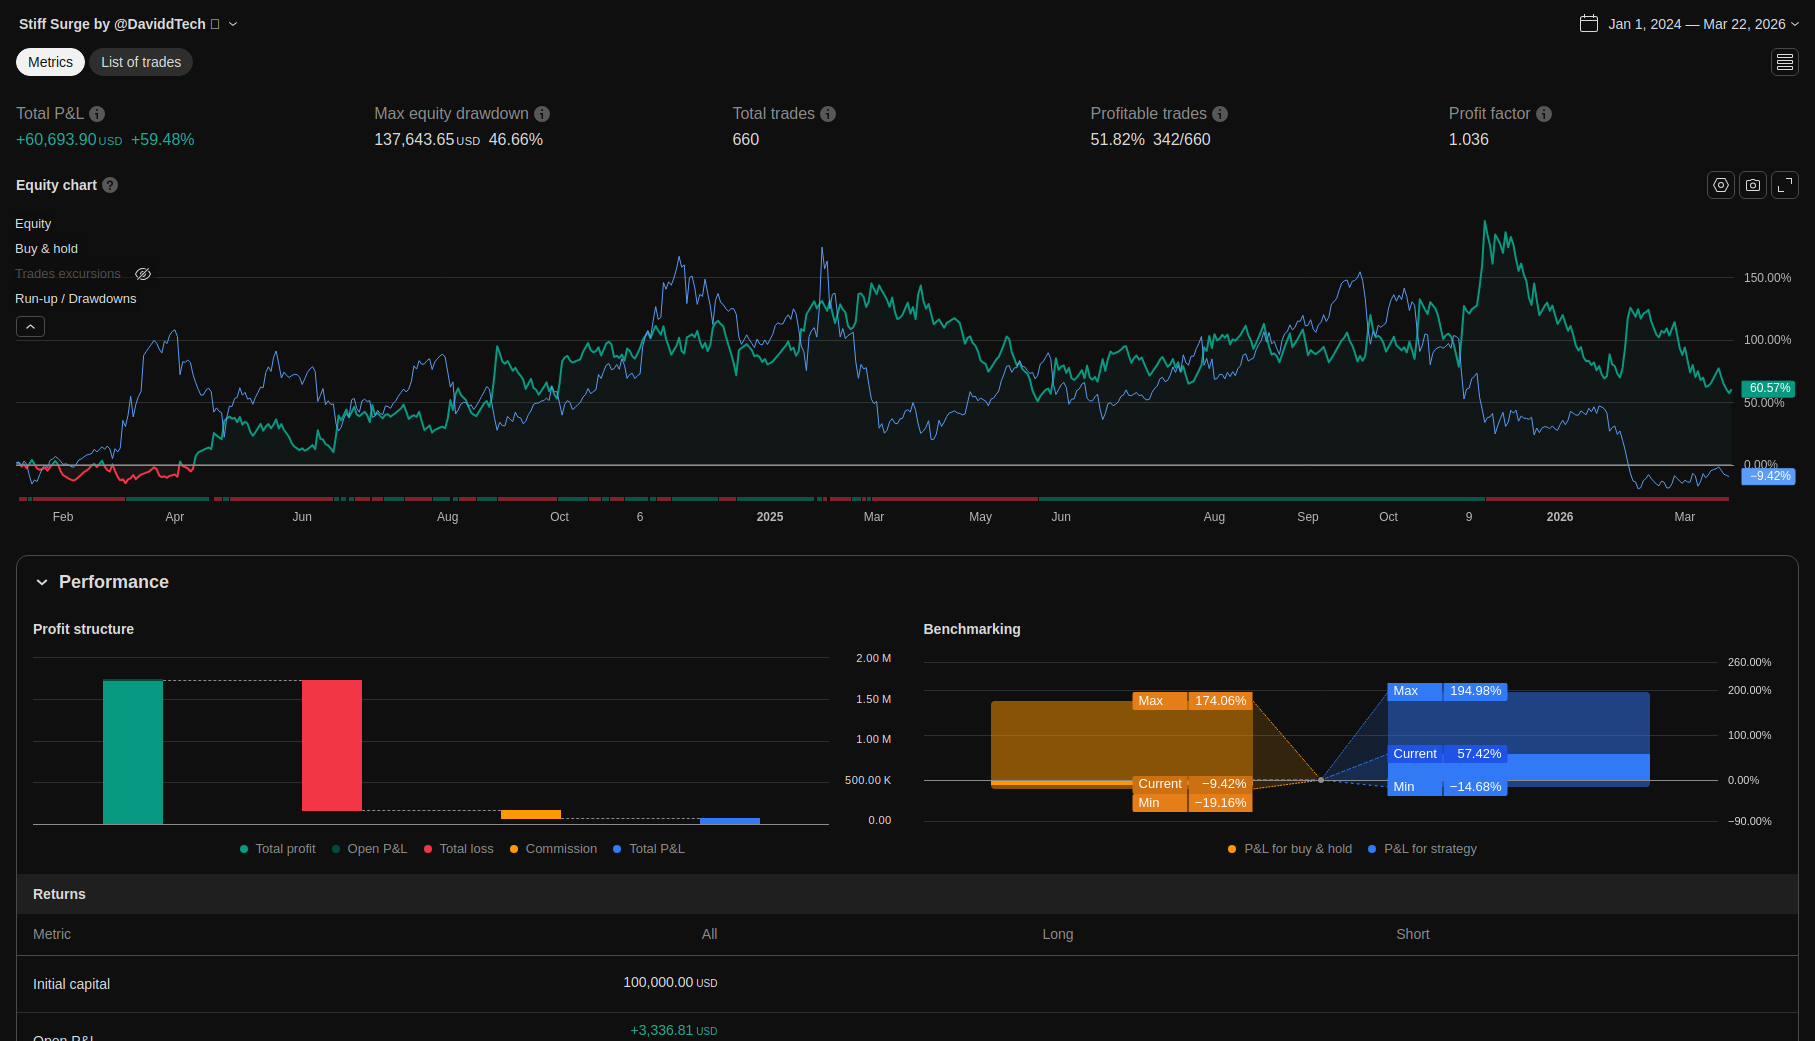Switch to the List of trades tab
1815x1041 pixels.
[x=141, y=62]
